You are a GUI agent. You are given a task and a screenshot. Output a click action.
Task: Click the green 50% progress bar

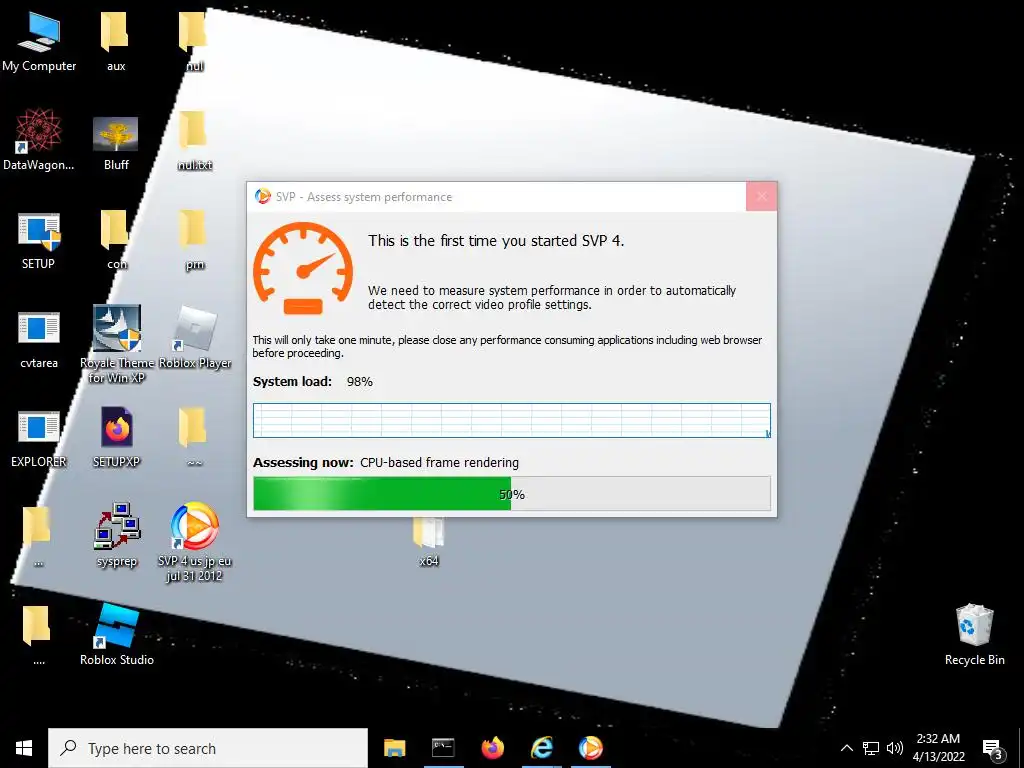pyautogui.click(x=512, y=494)
